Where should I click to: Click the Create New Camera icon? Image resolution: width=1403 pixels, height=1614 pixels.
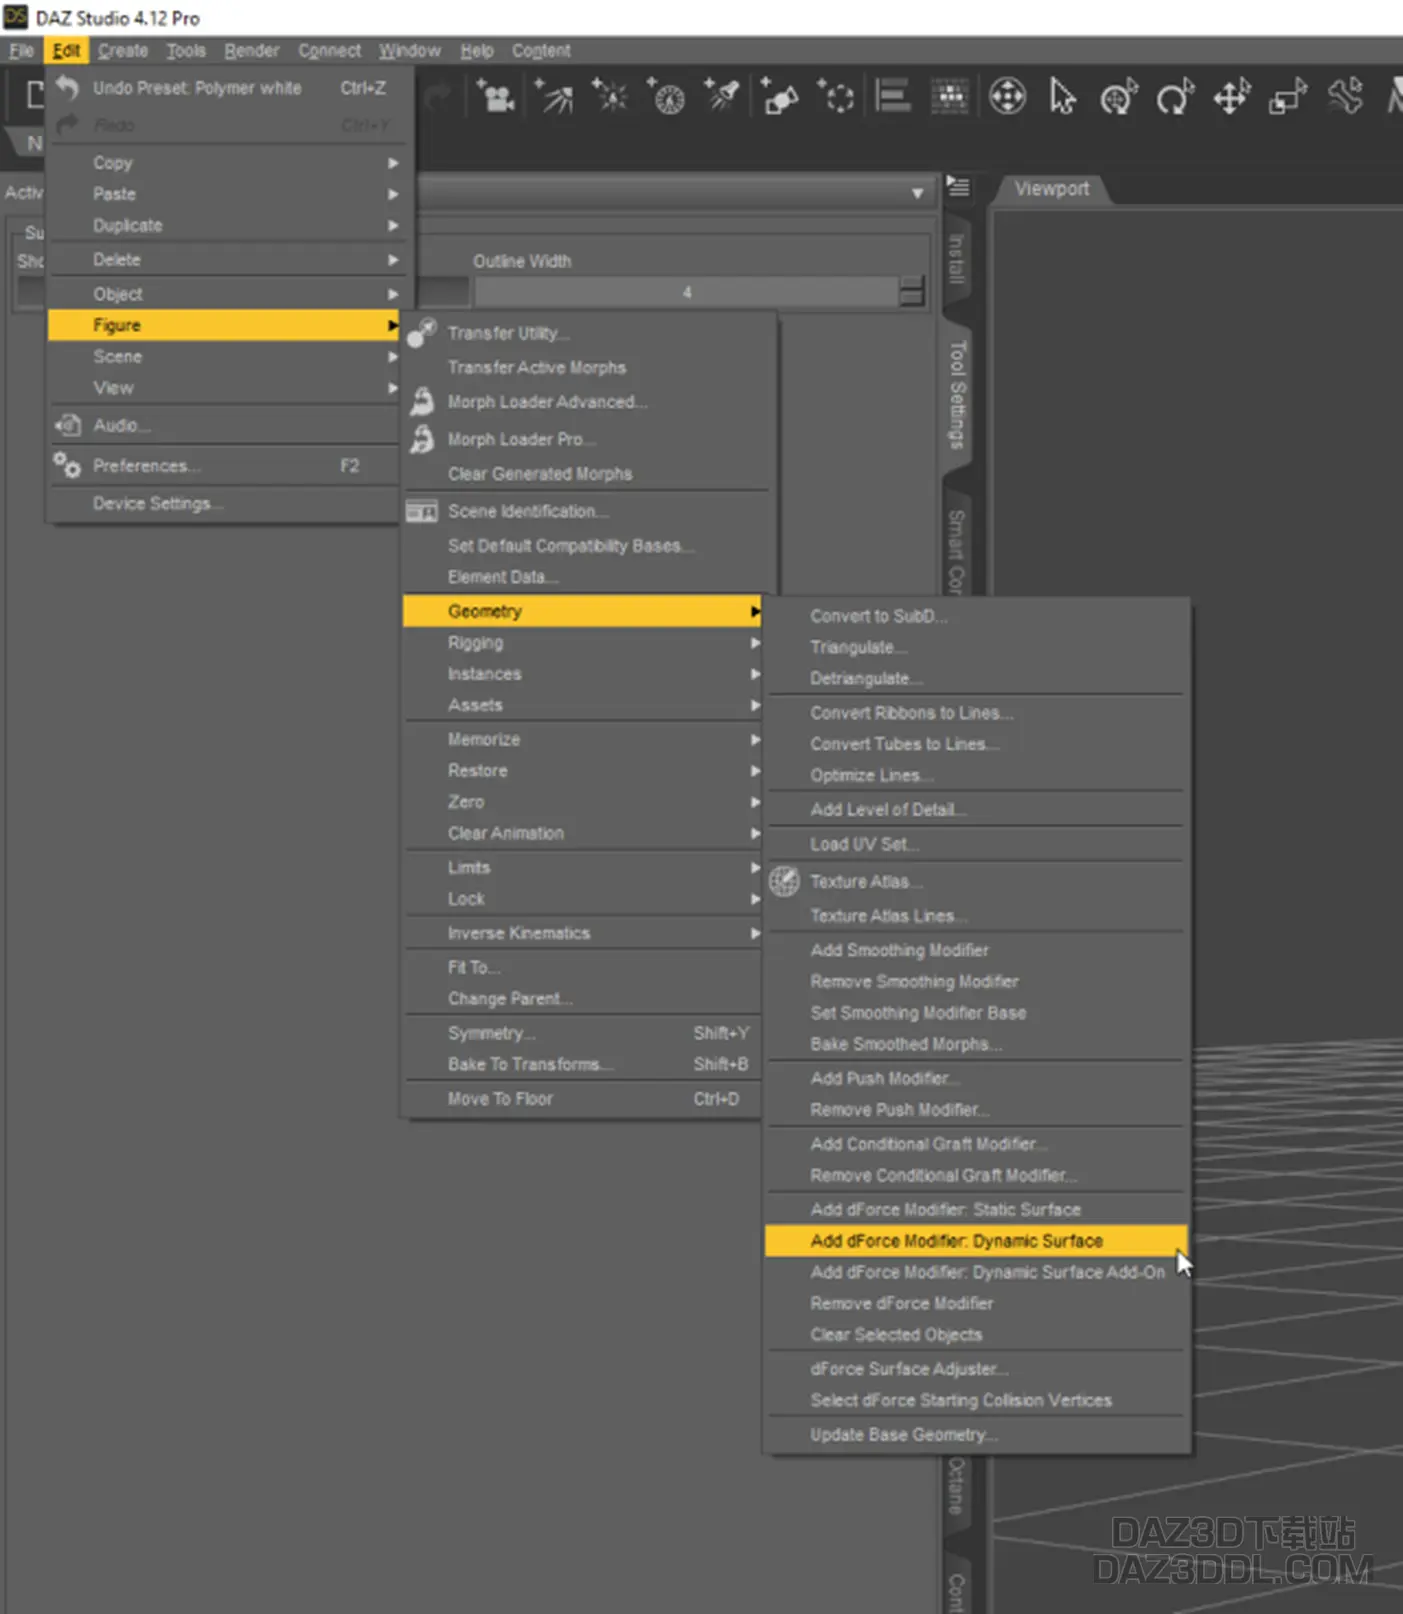click(x=495, y=97)
